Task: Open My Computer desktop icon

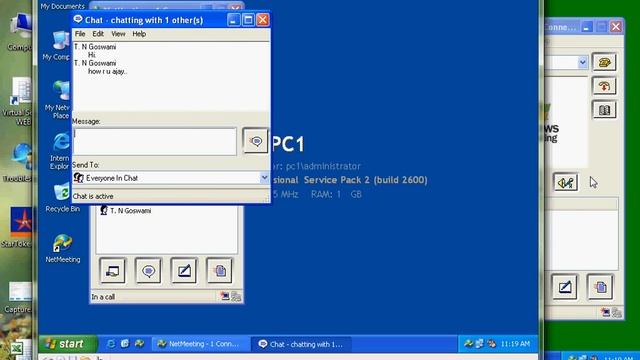Action: pos(57,46)
